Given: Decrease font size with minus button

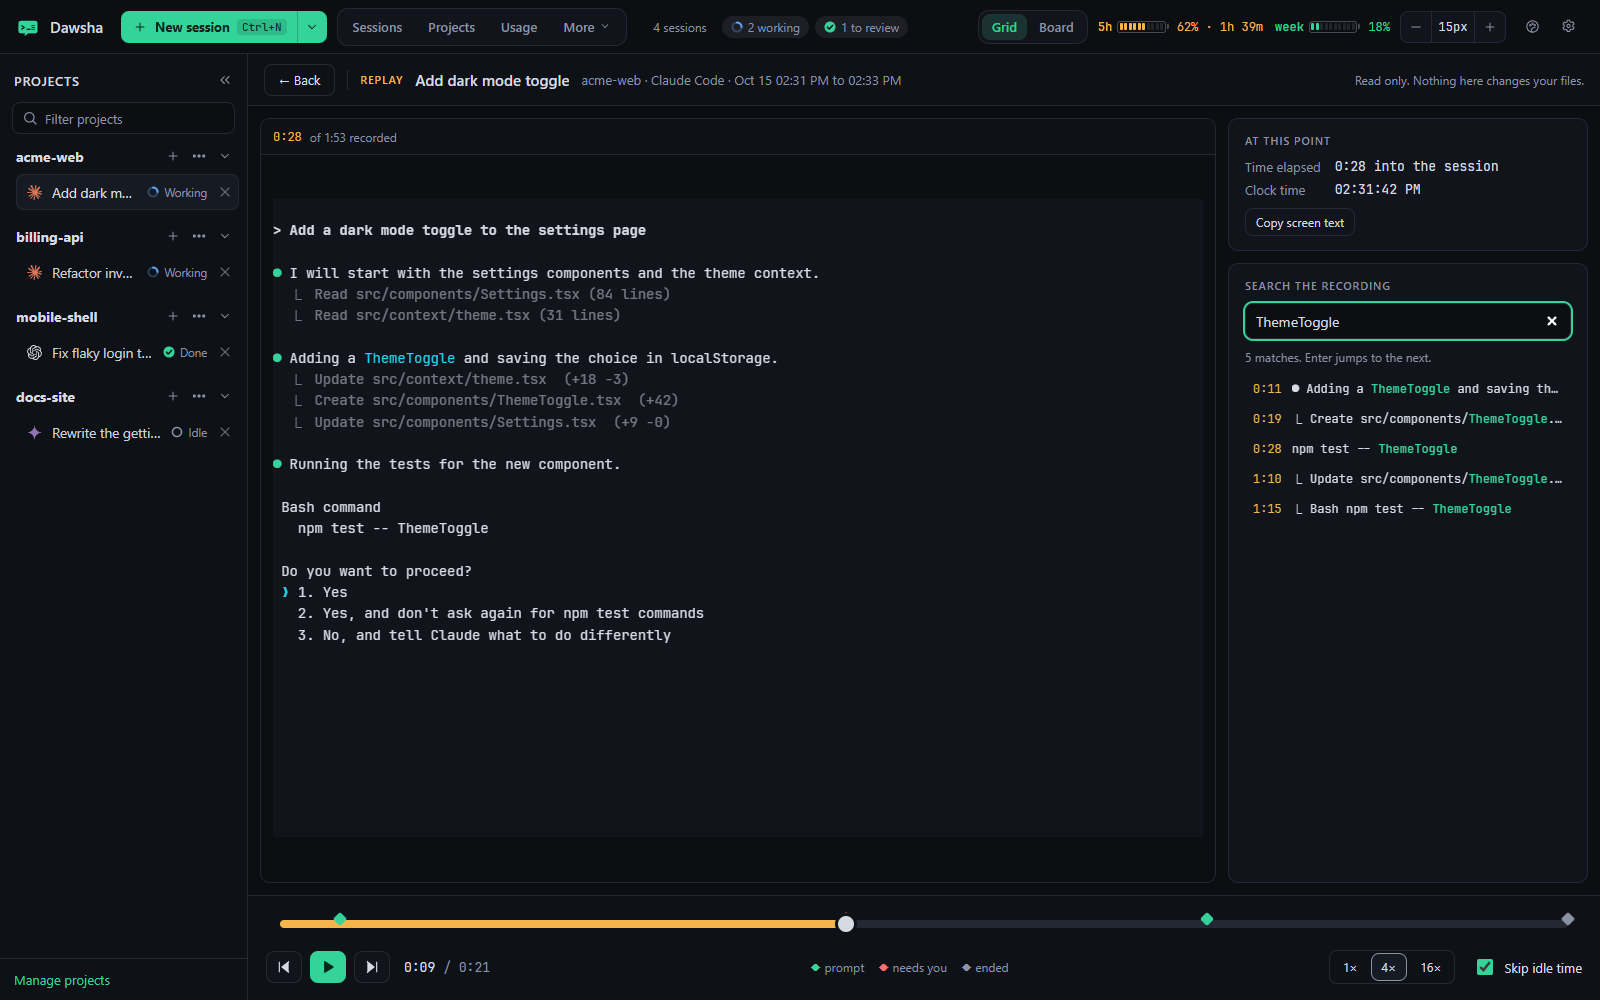Looking at the screenshot, I should click(1416, 27).
